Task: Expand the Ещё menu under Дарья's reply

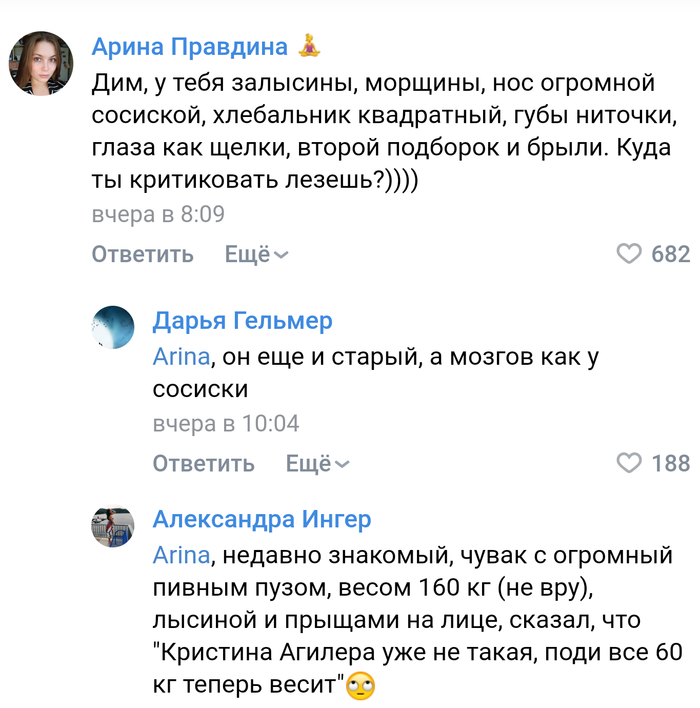Action: point(318,464)
